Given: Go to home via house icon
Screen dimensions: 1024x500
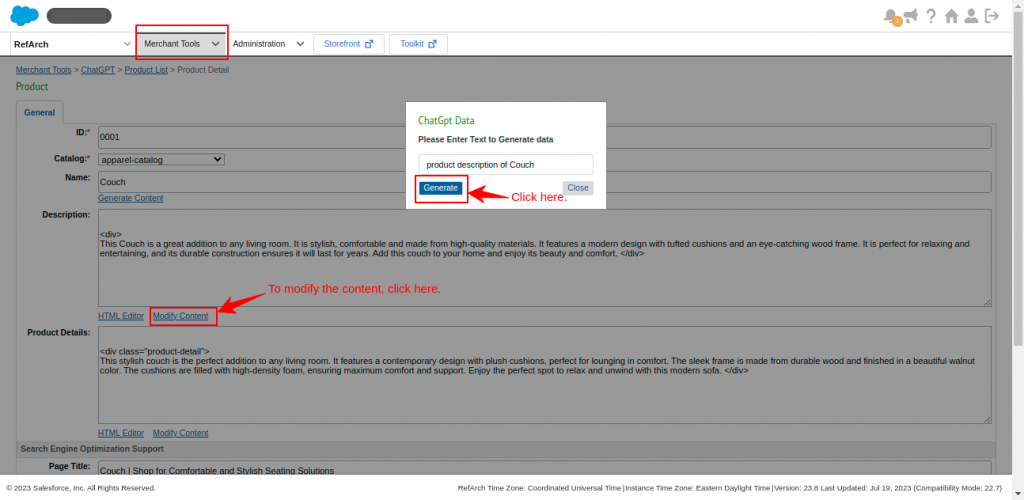Looking at the screenshot, I should pos(951,16).
